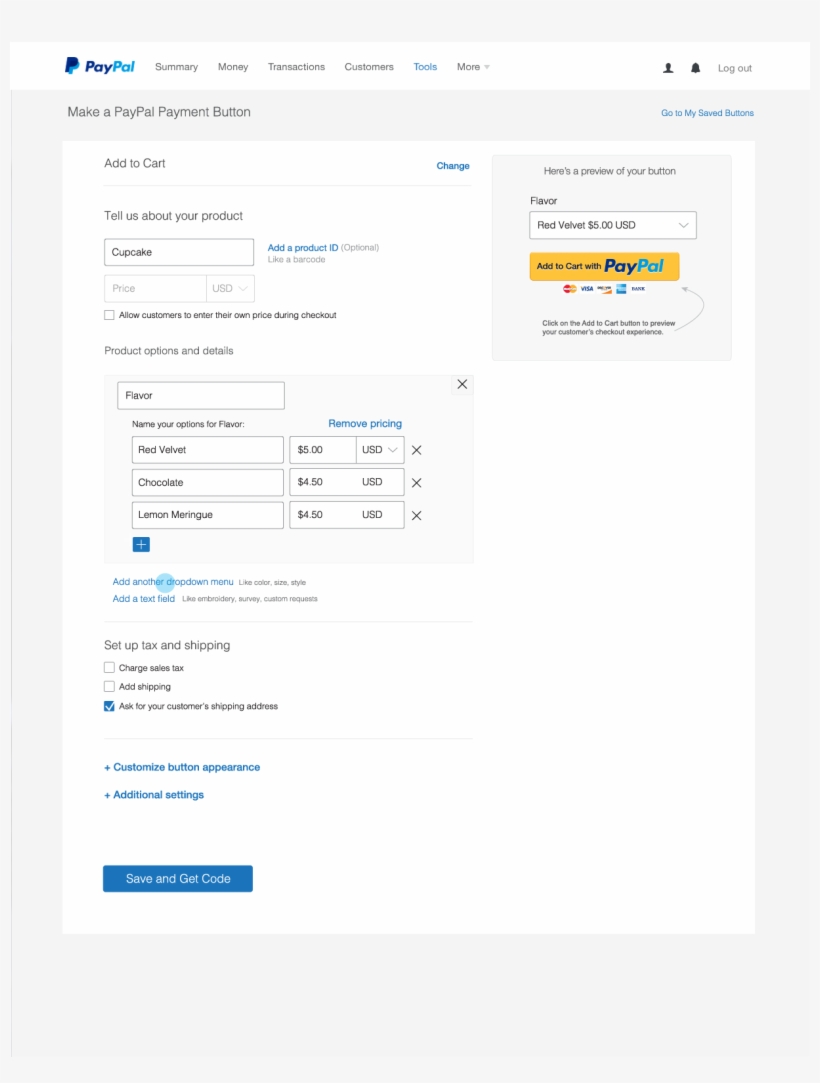
Task: Click the Save and Get Code button
Action: (178, 879)
